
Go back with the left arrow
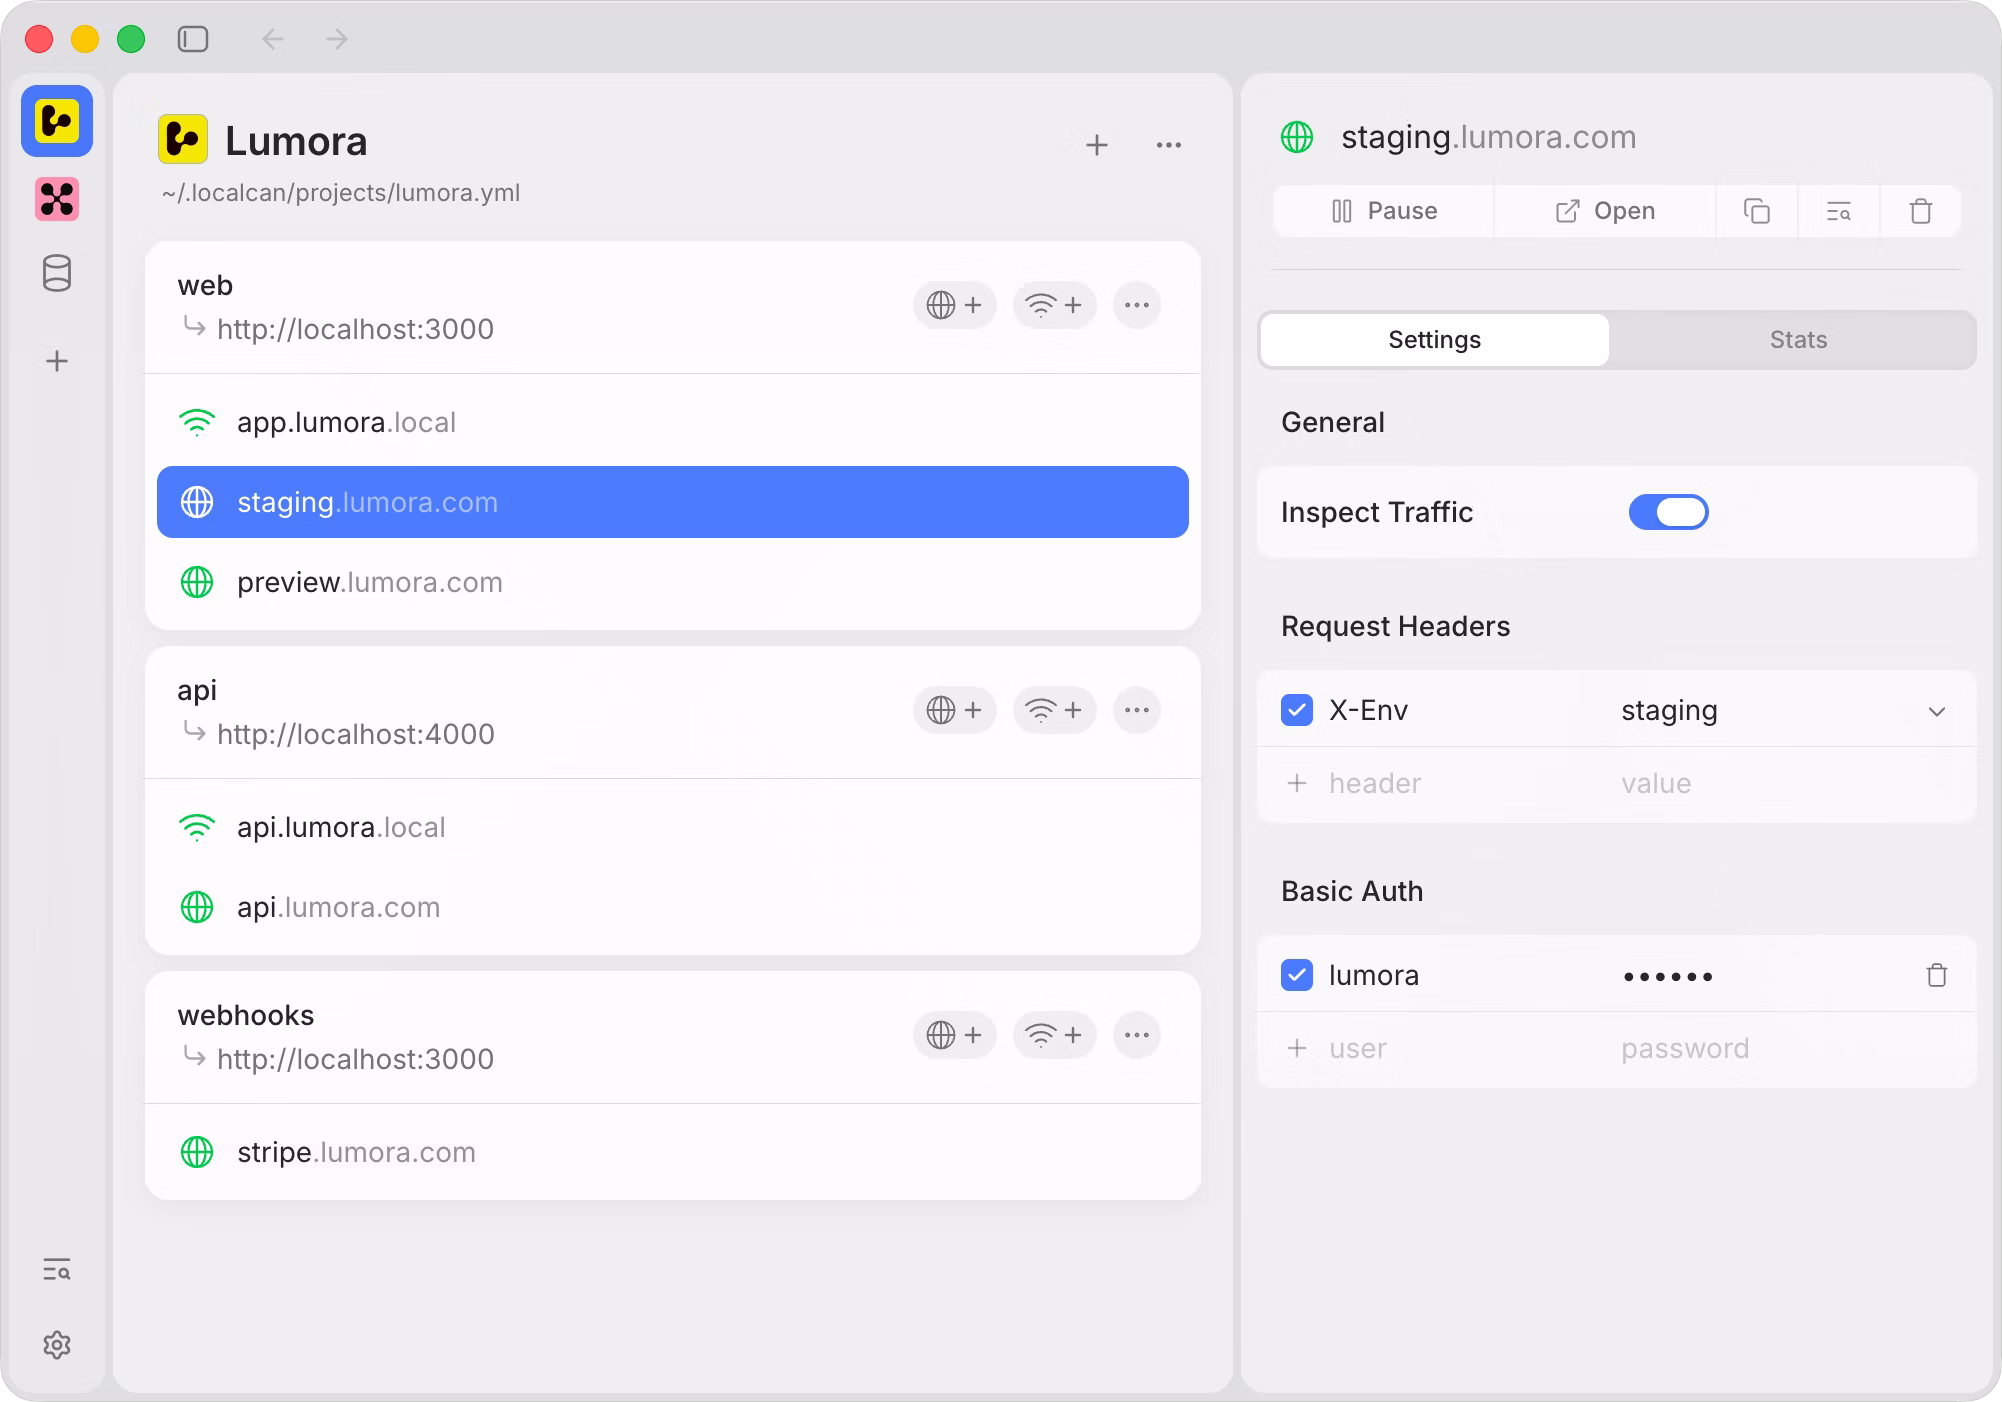point(273,39)
